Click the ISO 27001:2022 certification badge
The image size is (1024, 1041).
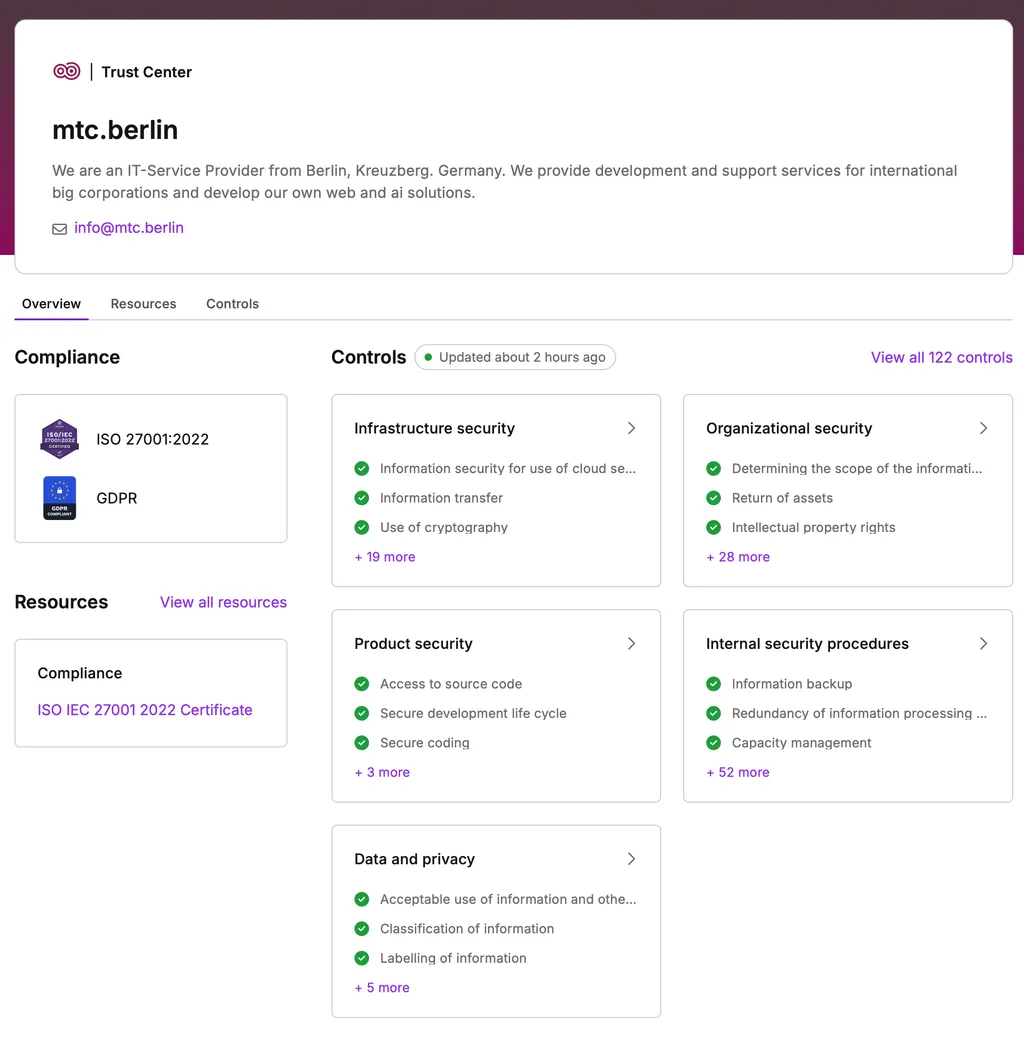(59, 439)
